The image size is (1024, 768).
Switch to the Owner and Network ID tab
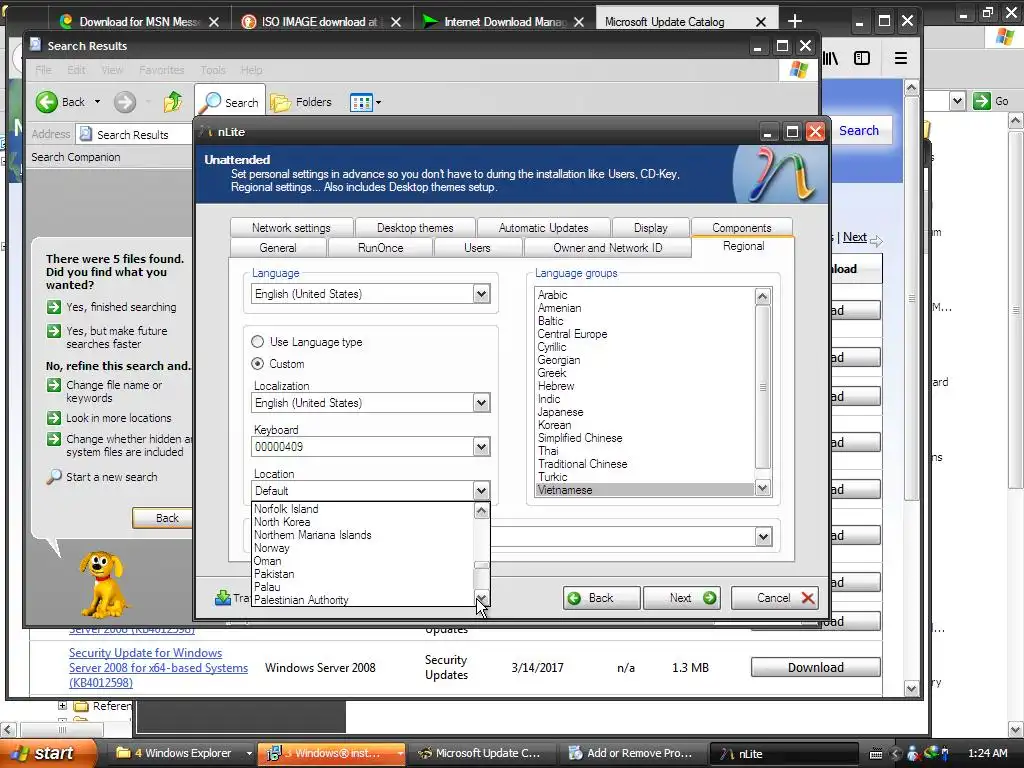(607, 248)
